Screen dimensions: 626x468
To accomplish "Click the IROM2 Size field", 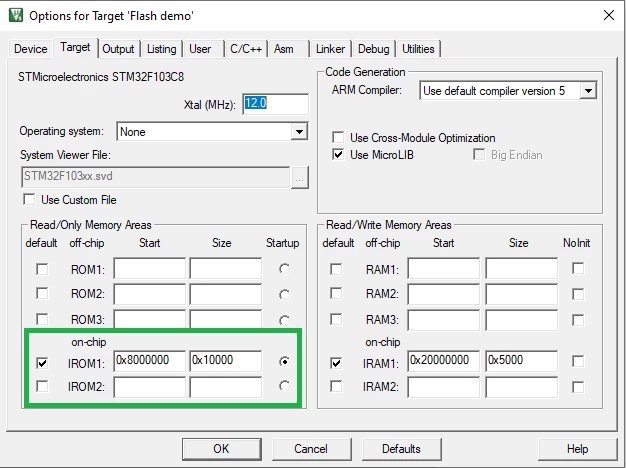I will 226,387.
